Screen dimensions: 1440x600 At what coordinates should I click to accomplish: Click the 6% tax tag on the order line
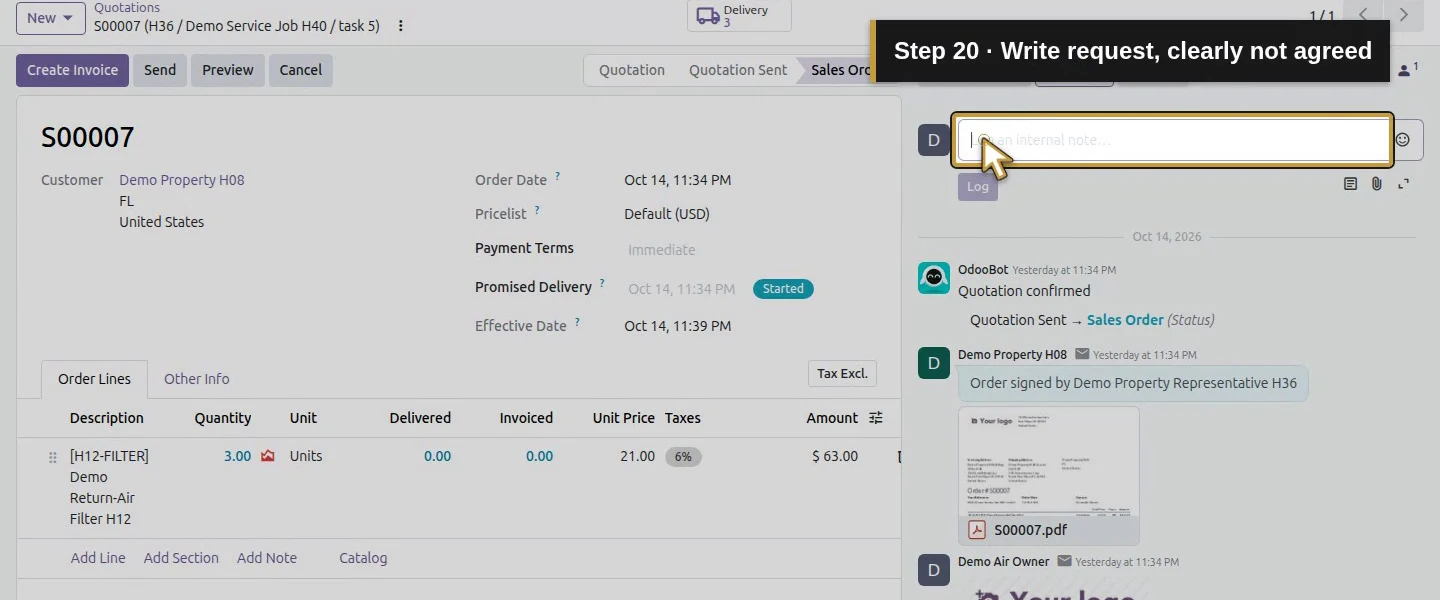(683, 457)
